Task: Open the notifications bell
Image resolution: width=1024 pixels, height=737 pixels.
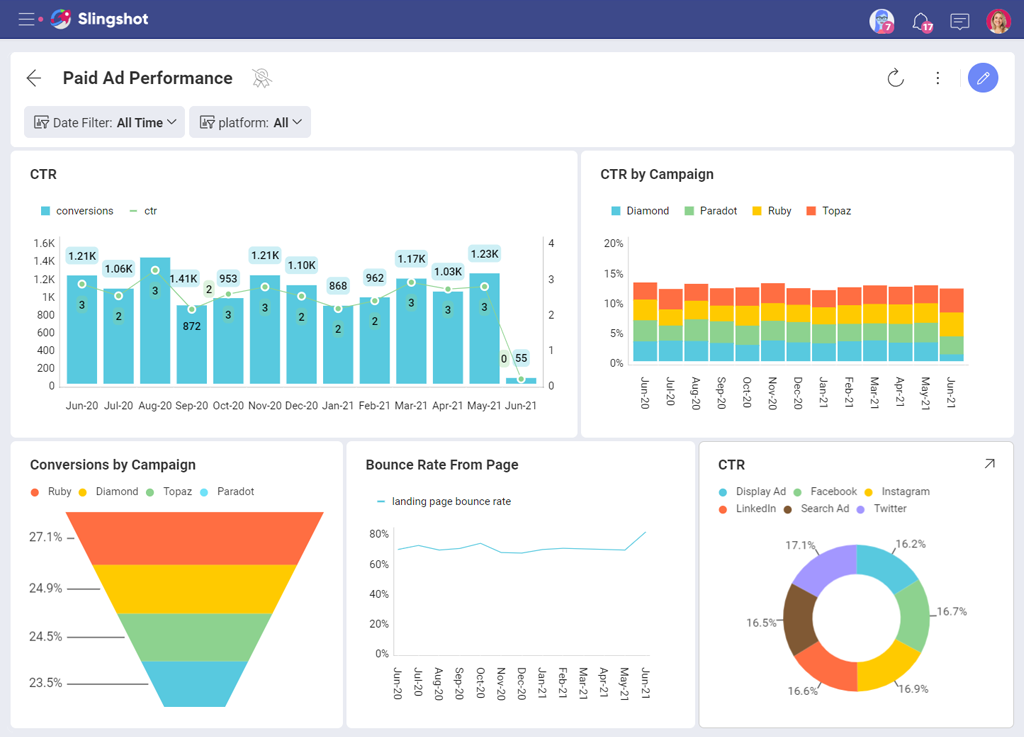Action: point(920,21)
